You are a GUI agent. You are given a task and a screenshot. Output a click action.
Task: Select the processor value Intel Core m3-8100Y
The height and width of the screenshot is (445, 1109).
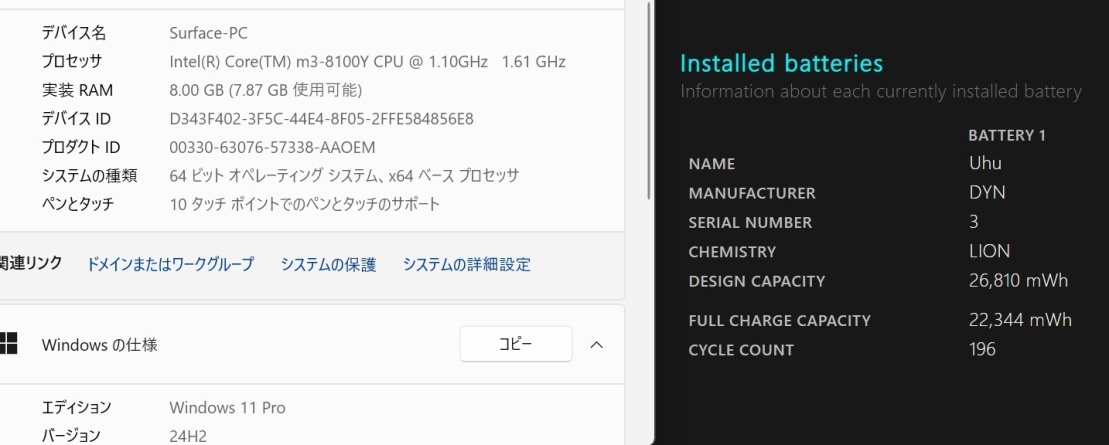[367, 62]
